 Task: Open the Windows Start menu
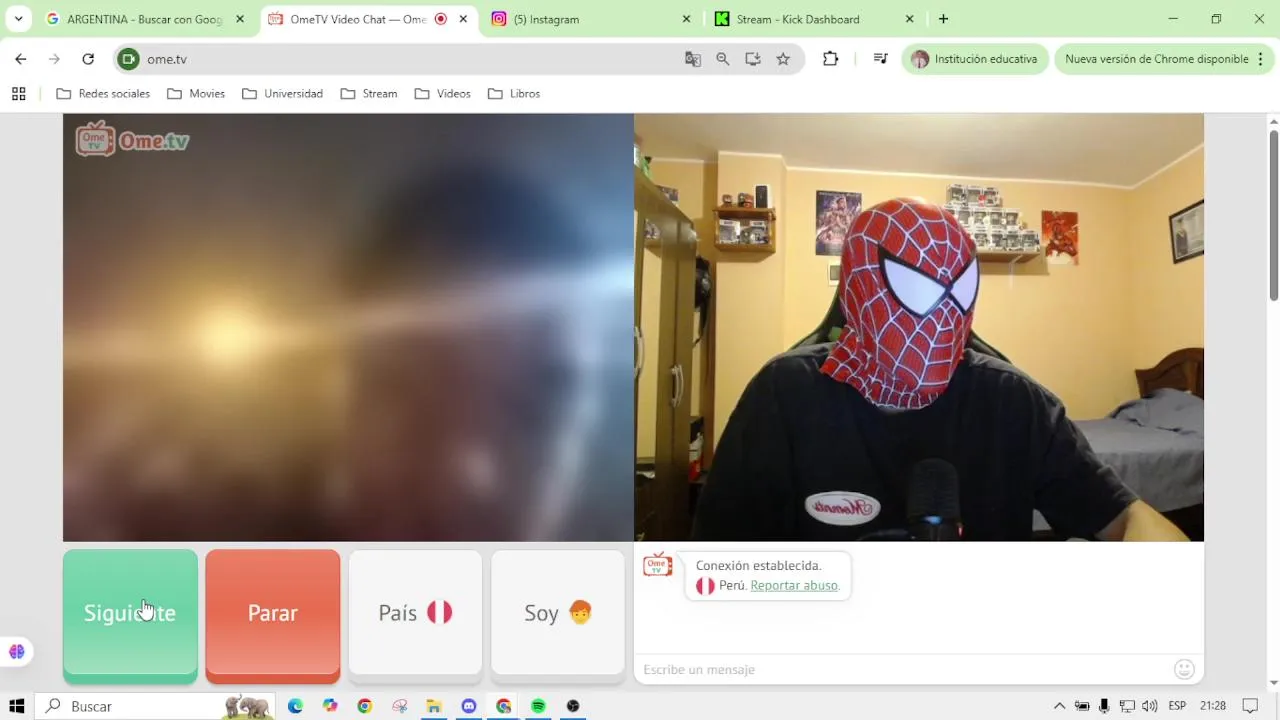coord(16,706)
